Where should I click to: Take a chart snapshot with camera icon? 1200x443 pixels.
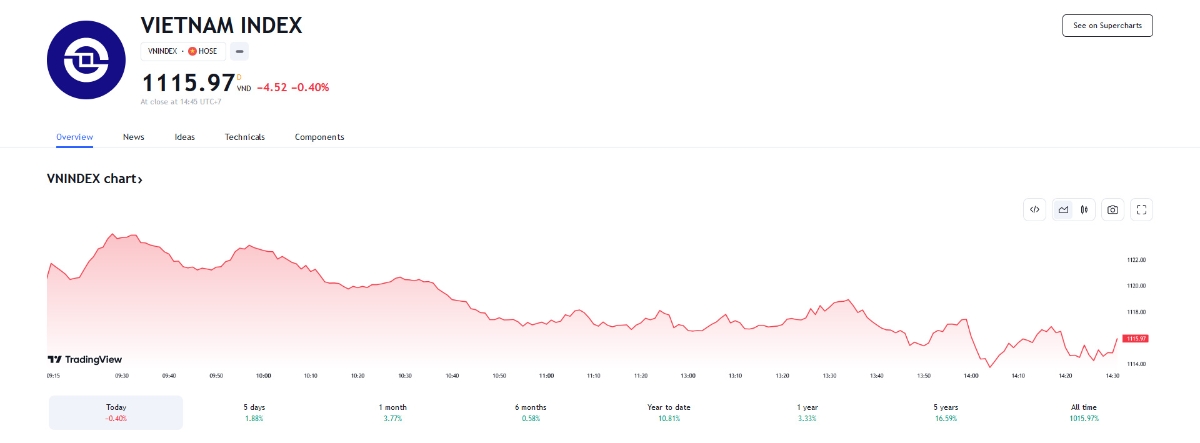pyautogui.click(x=1112, y=209)
